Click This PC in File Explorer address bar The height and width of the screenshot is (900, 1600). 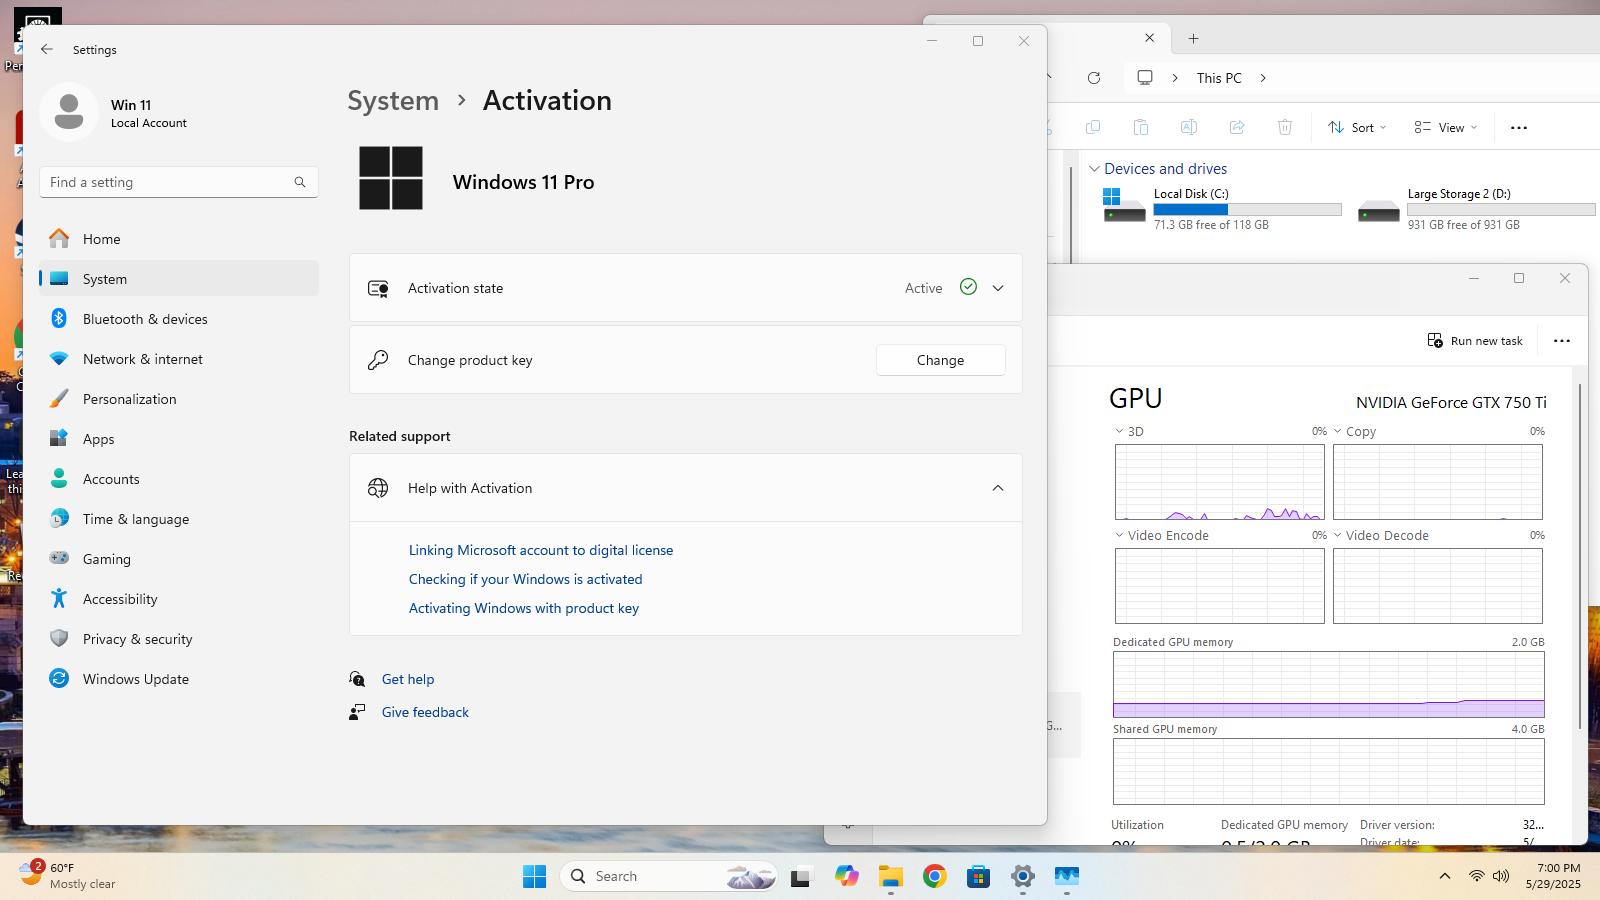click(1219, 78)
